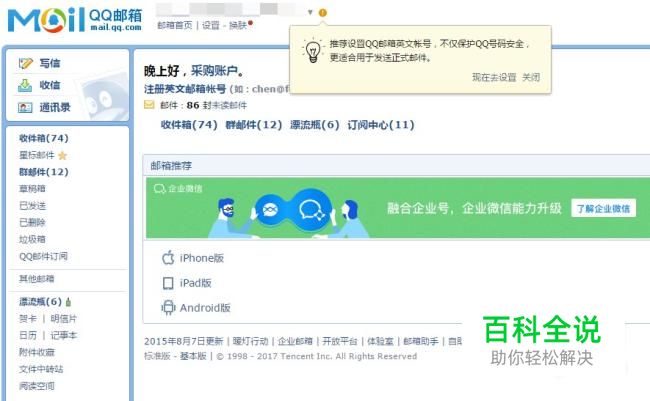Image resolution: width=650 pixels, height=401 pixels.
Task: Close the tip popup via 关闭
Action: pyautogui.click(x=531, y=78)
